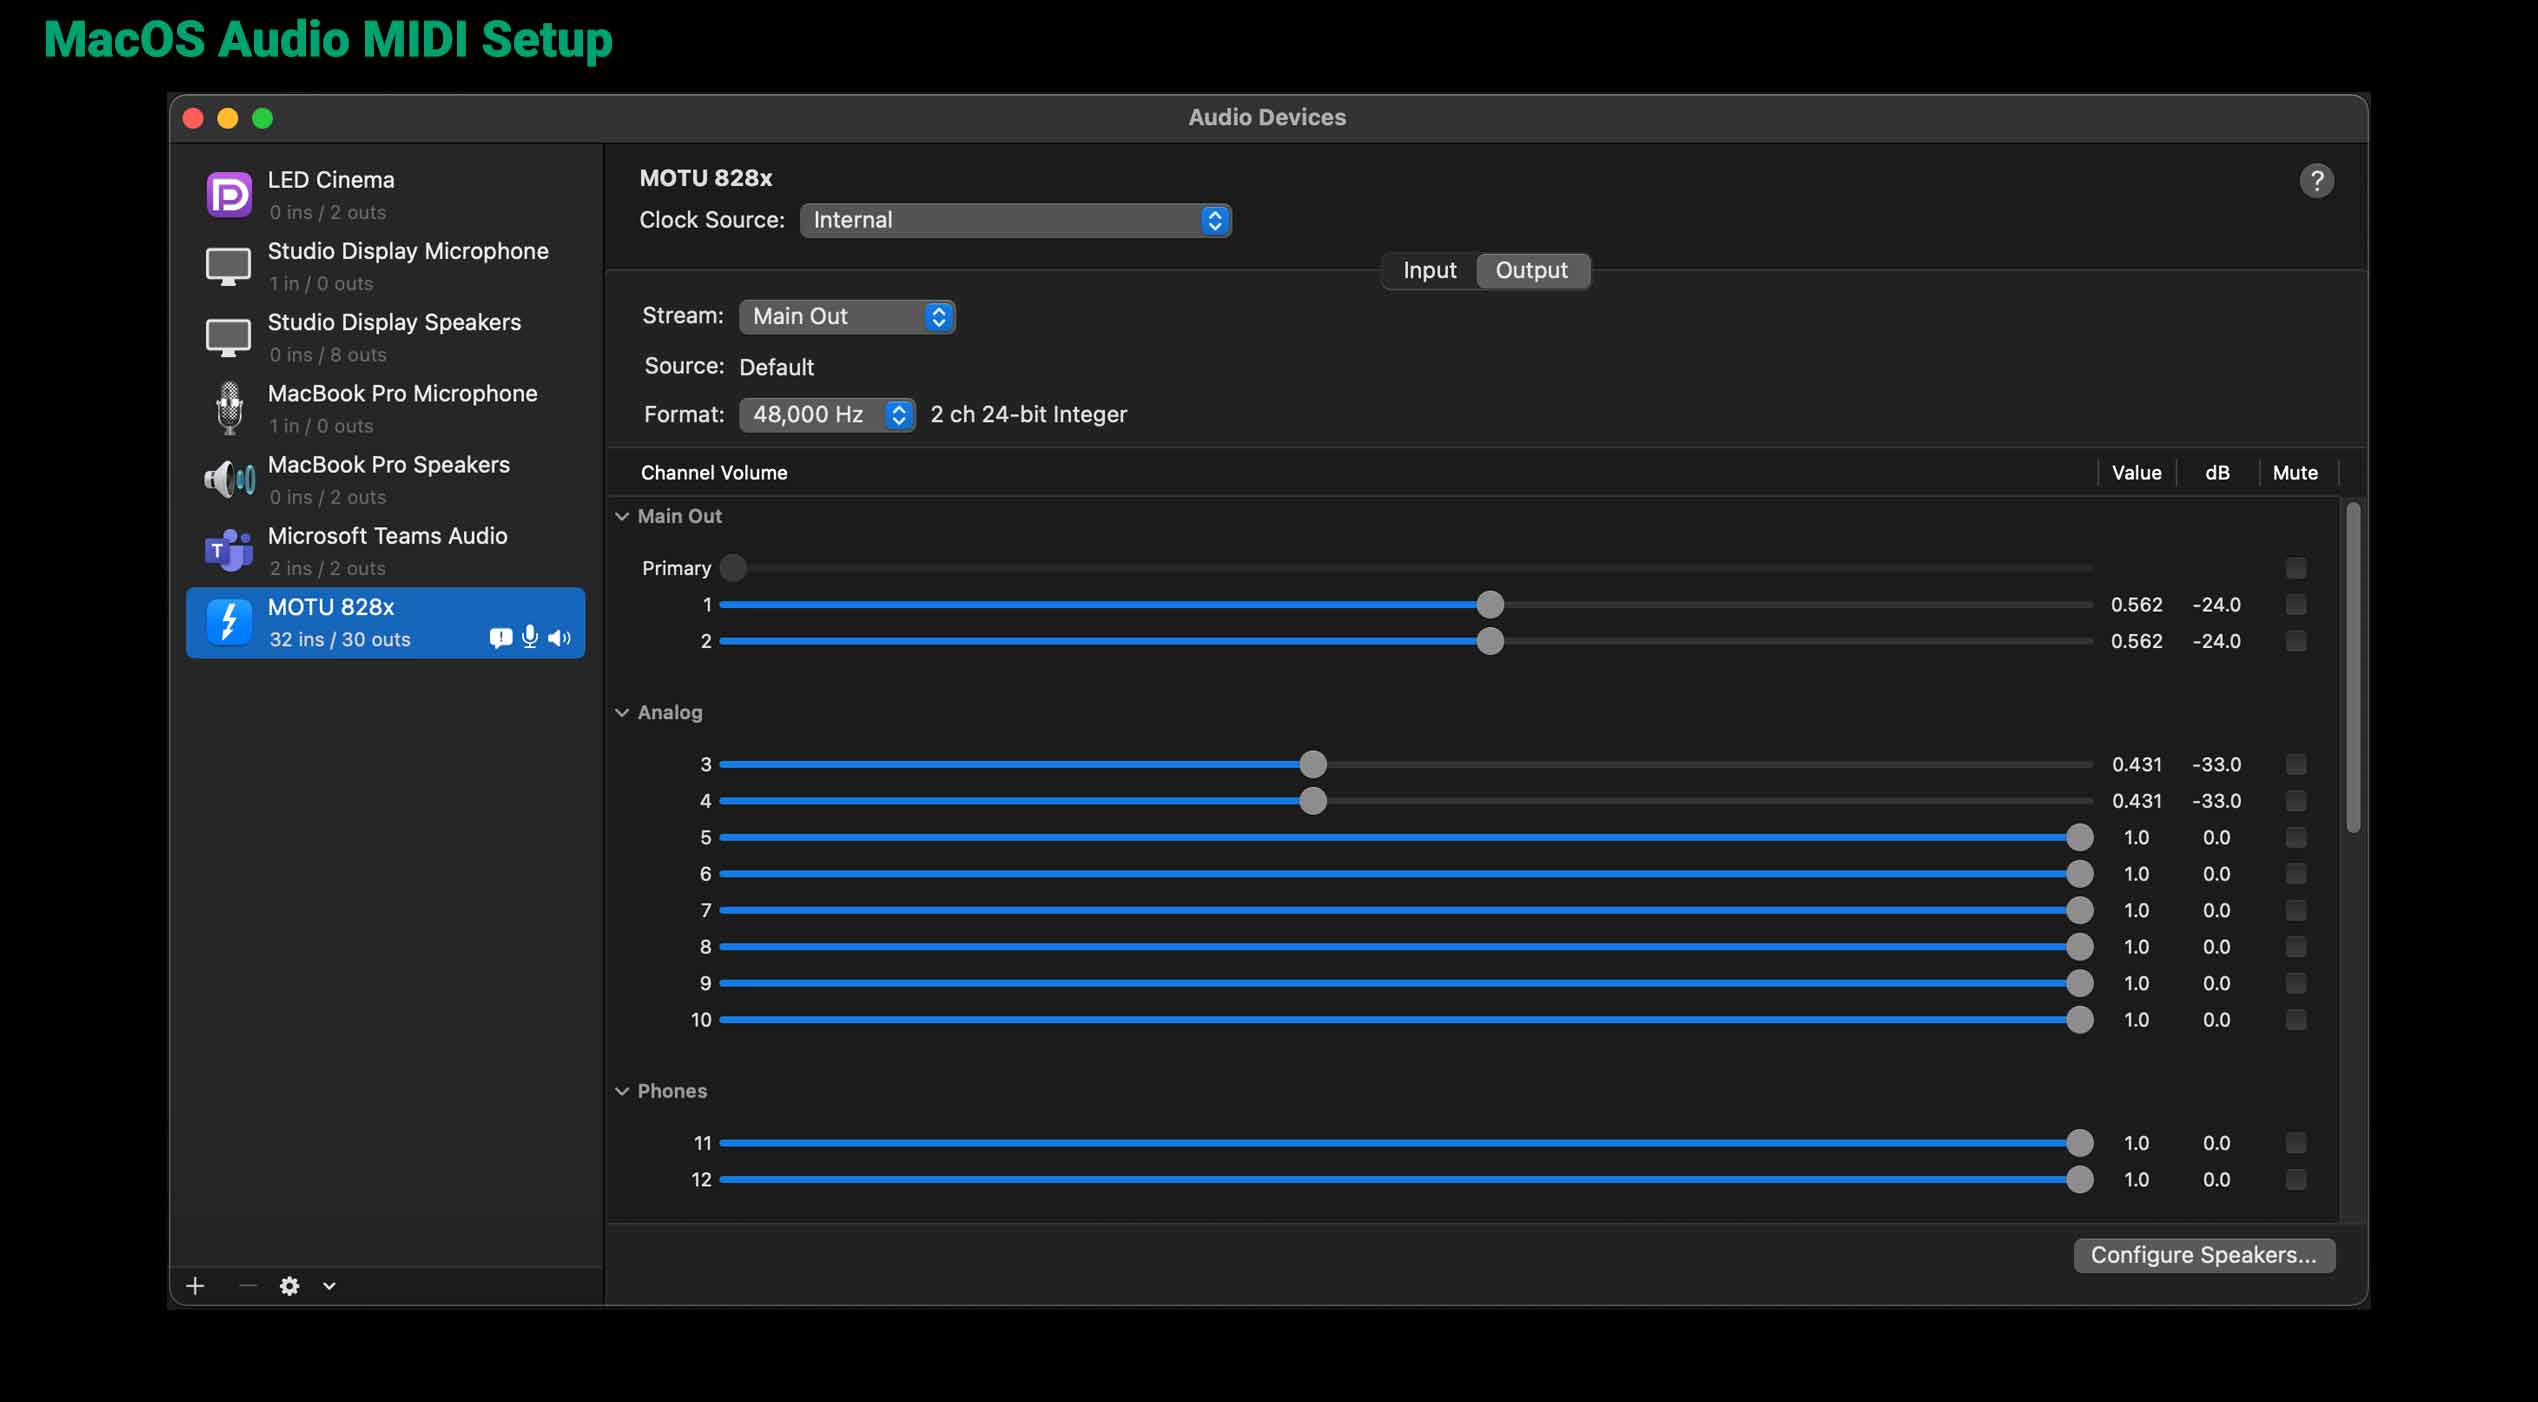The width and height of the screenshot is (2538, 1402).
Task: Click the MacBook Pro Speakers speaker icon
Action: coord(228,479)
